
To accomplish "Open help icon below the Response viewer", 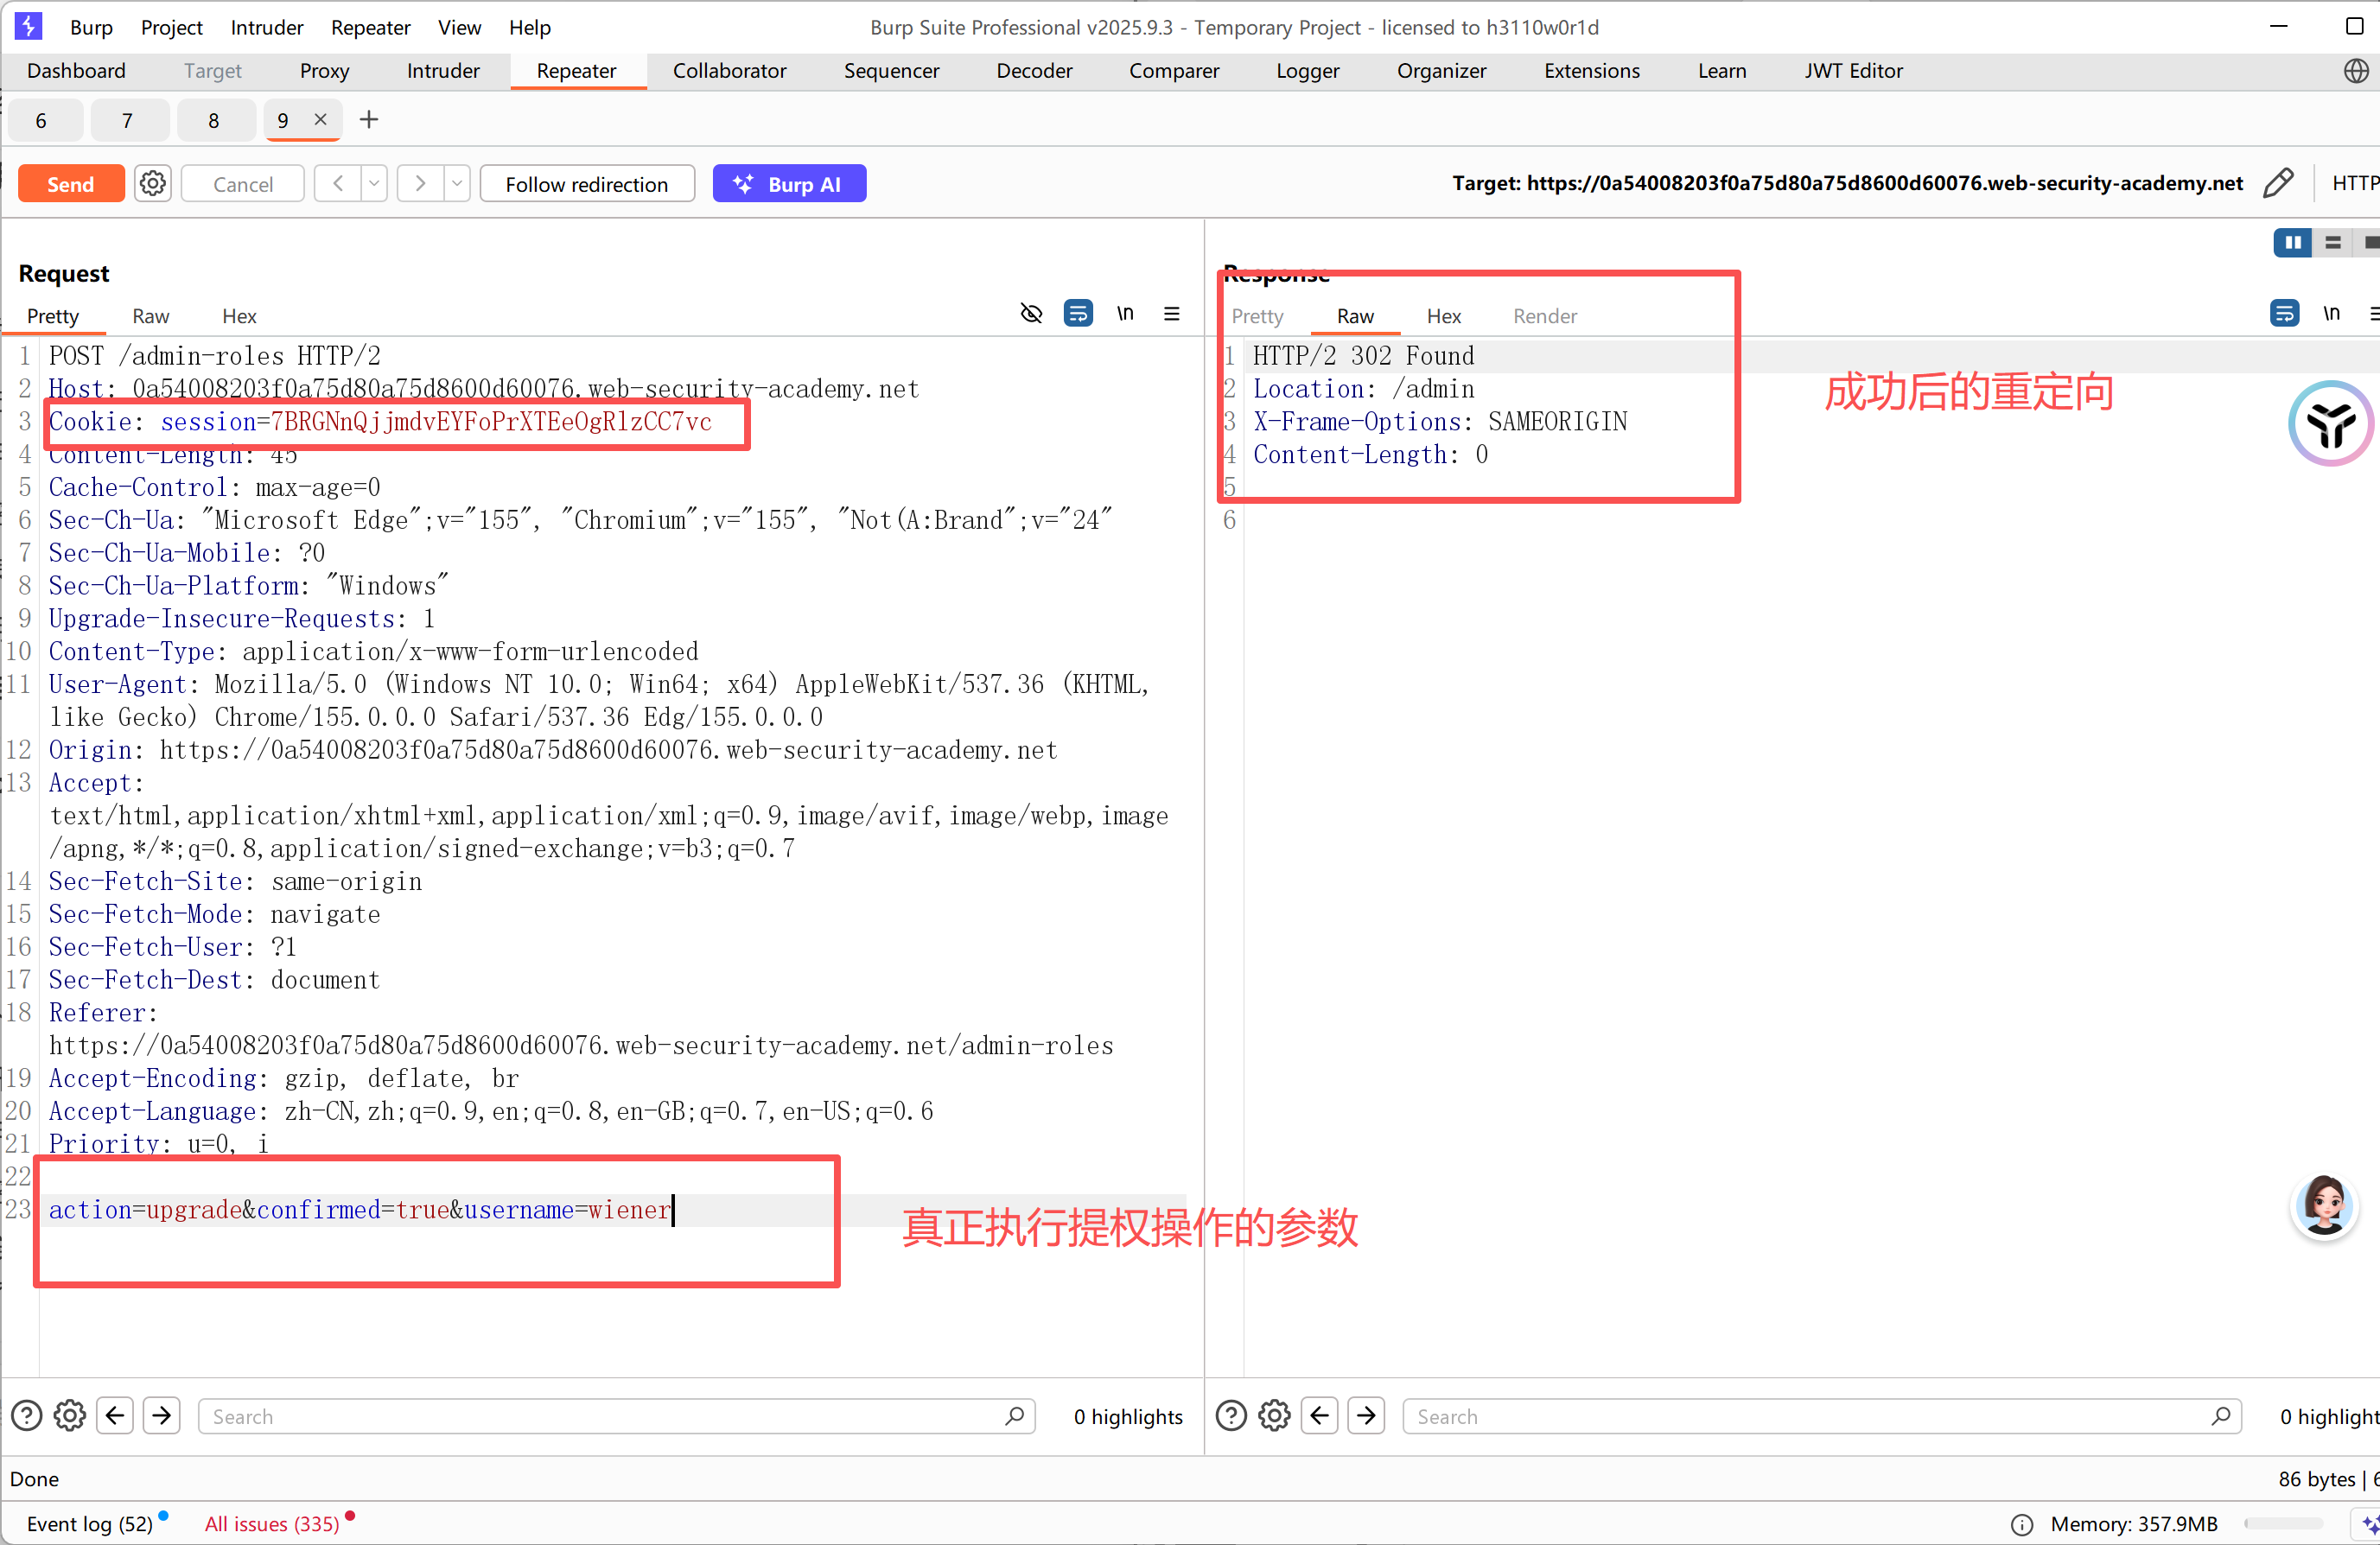I will pyautogui.click(x=1231, y=1416).
